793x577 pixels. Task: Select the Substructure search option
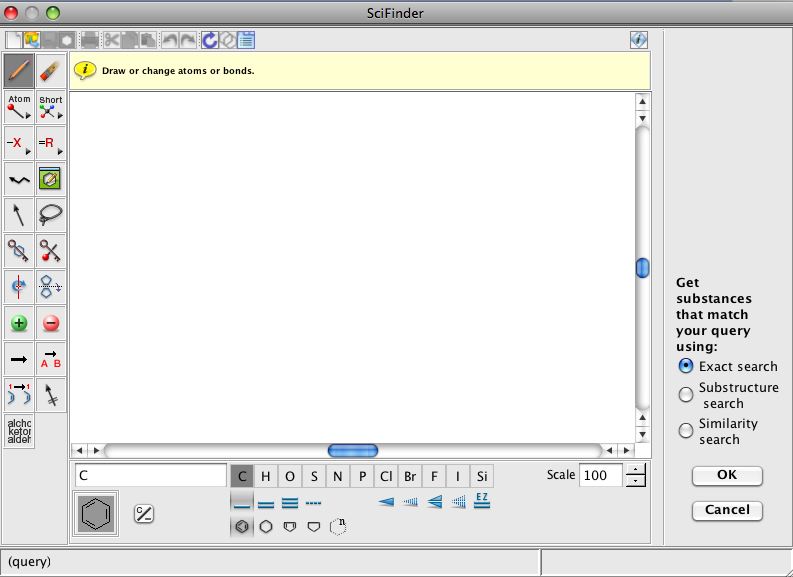[686, 394]
